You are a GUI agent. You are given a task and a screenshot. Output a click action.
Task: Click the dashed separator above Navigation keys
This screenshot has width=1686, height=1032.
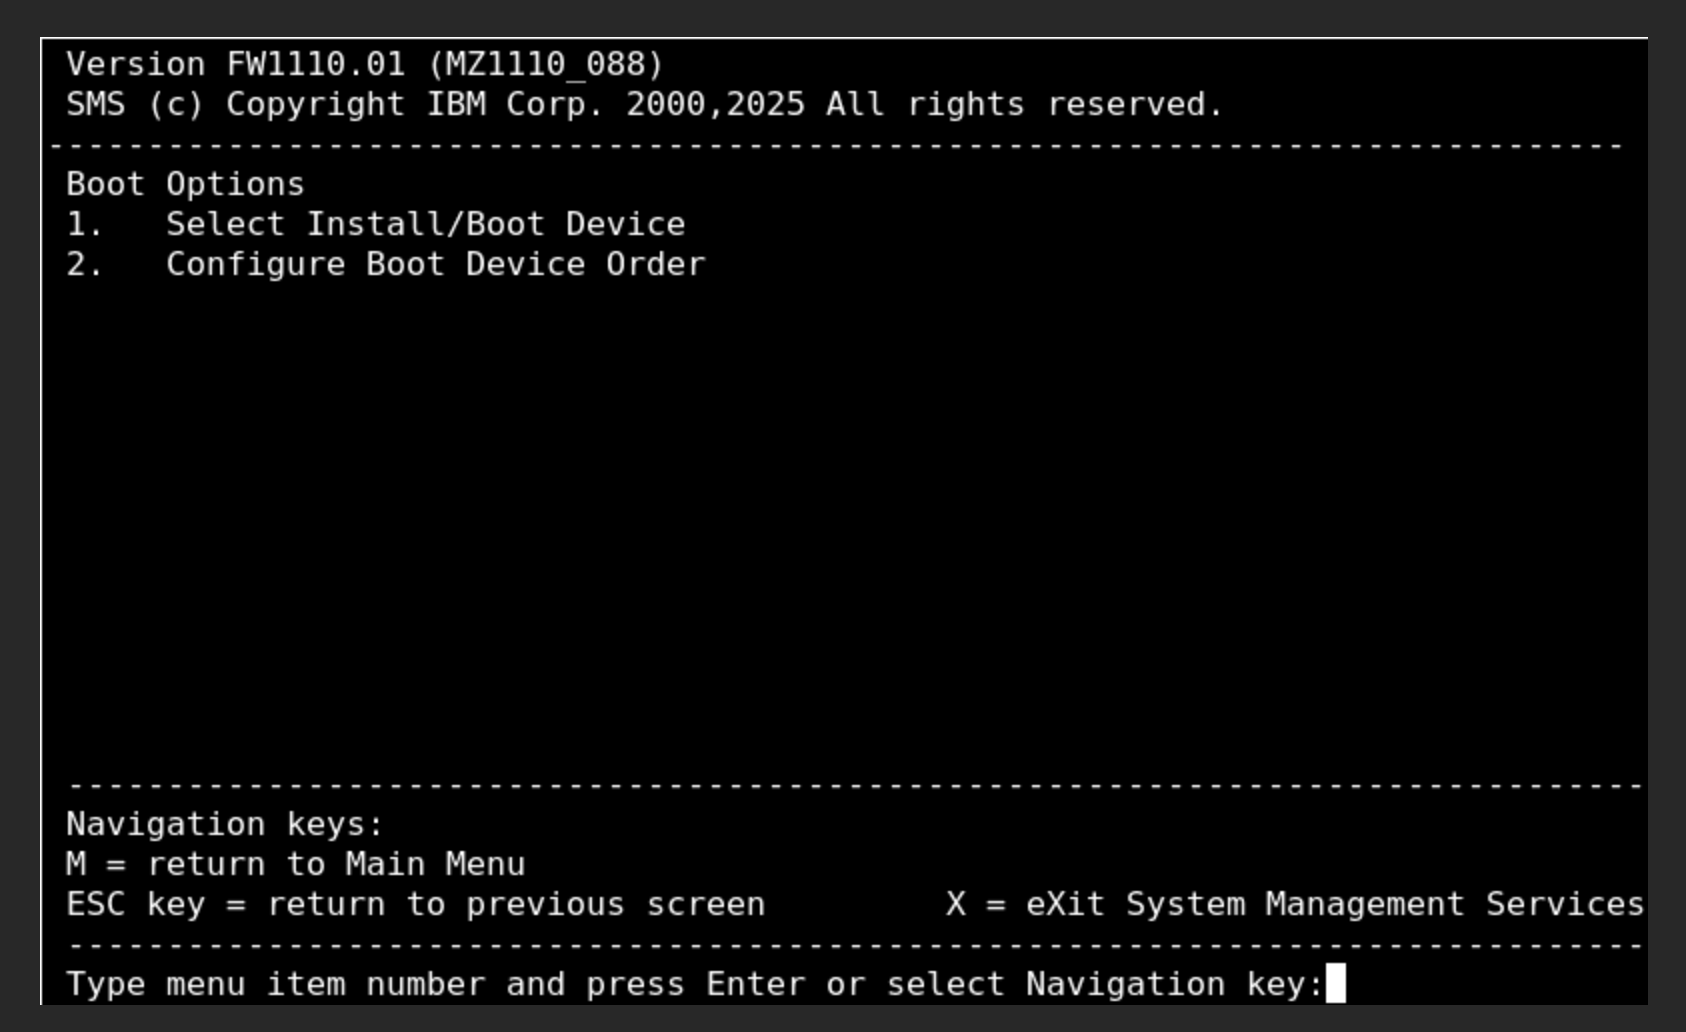[x=855, y=787]
